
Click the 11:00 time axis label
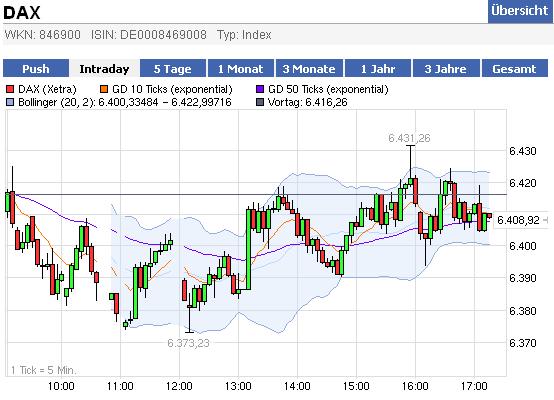120,386
